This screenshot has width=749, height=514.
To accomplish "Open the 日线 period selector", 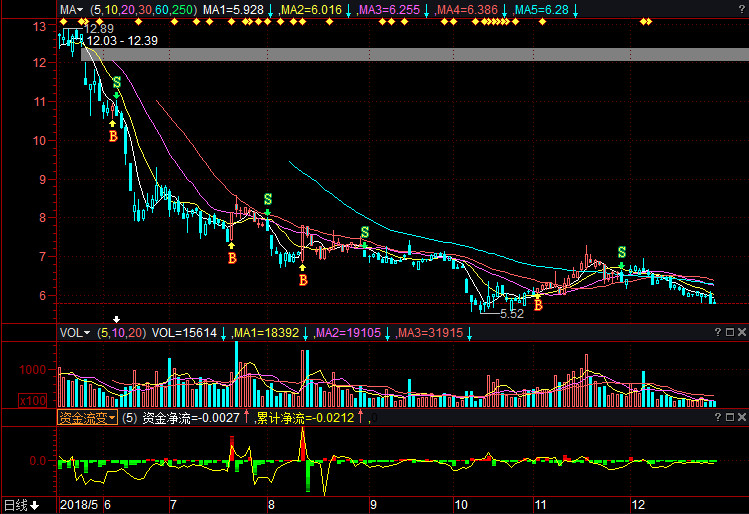I will coord(20,504).
